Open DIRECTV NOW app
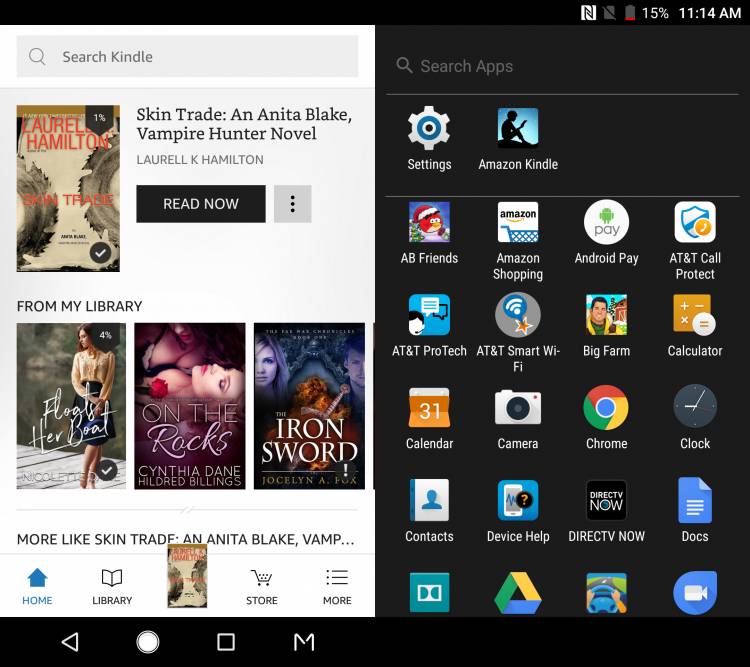This screenshot has width=750, height=667. click(x=607, y=511)
